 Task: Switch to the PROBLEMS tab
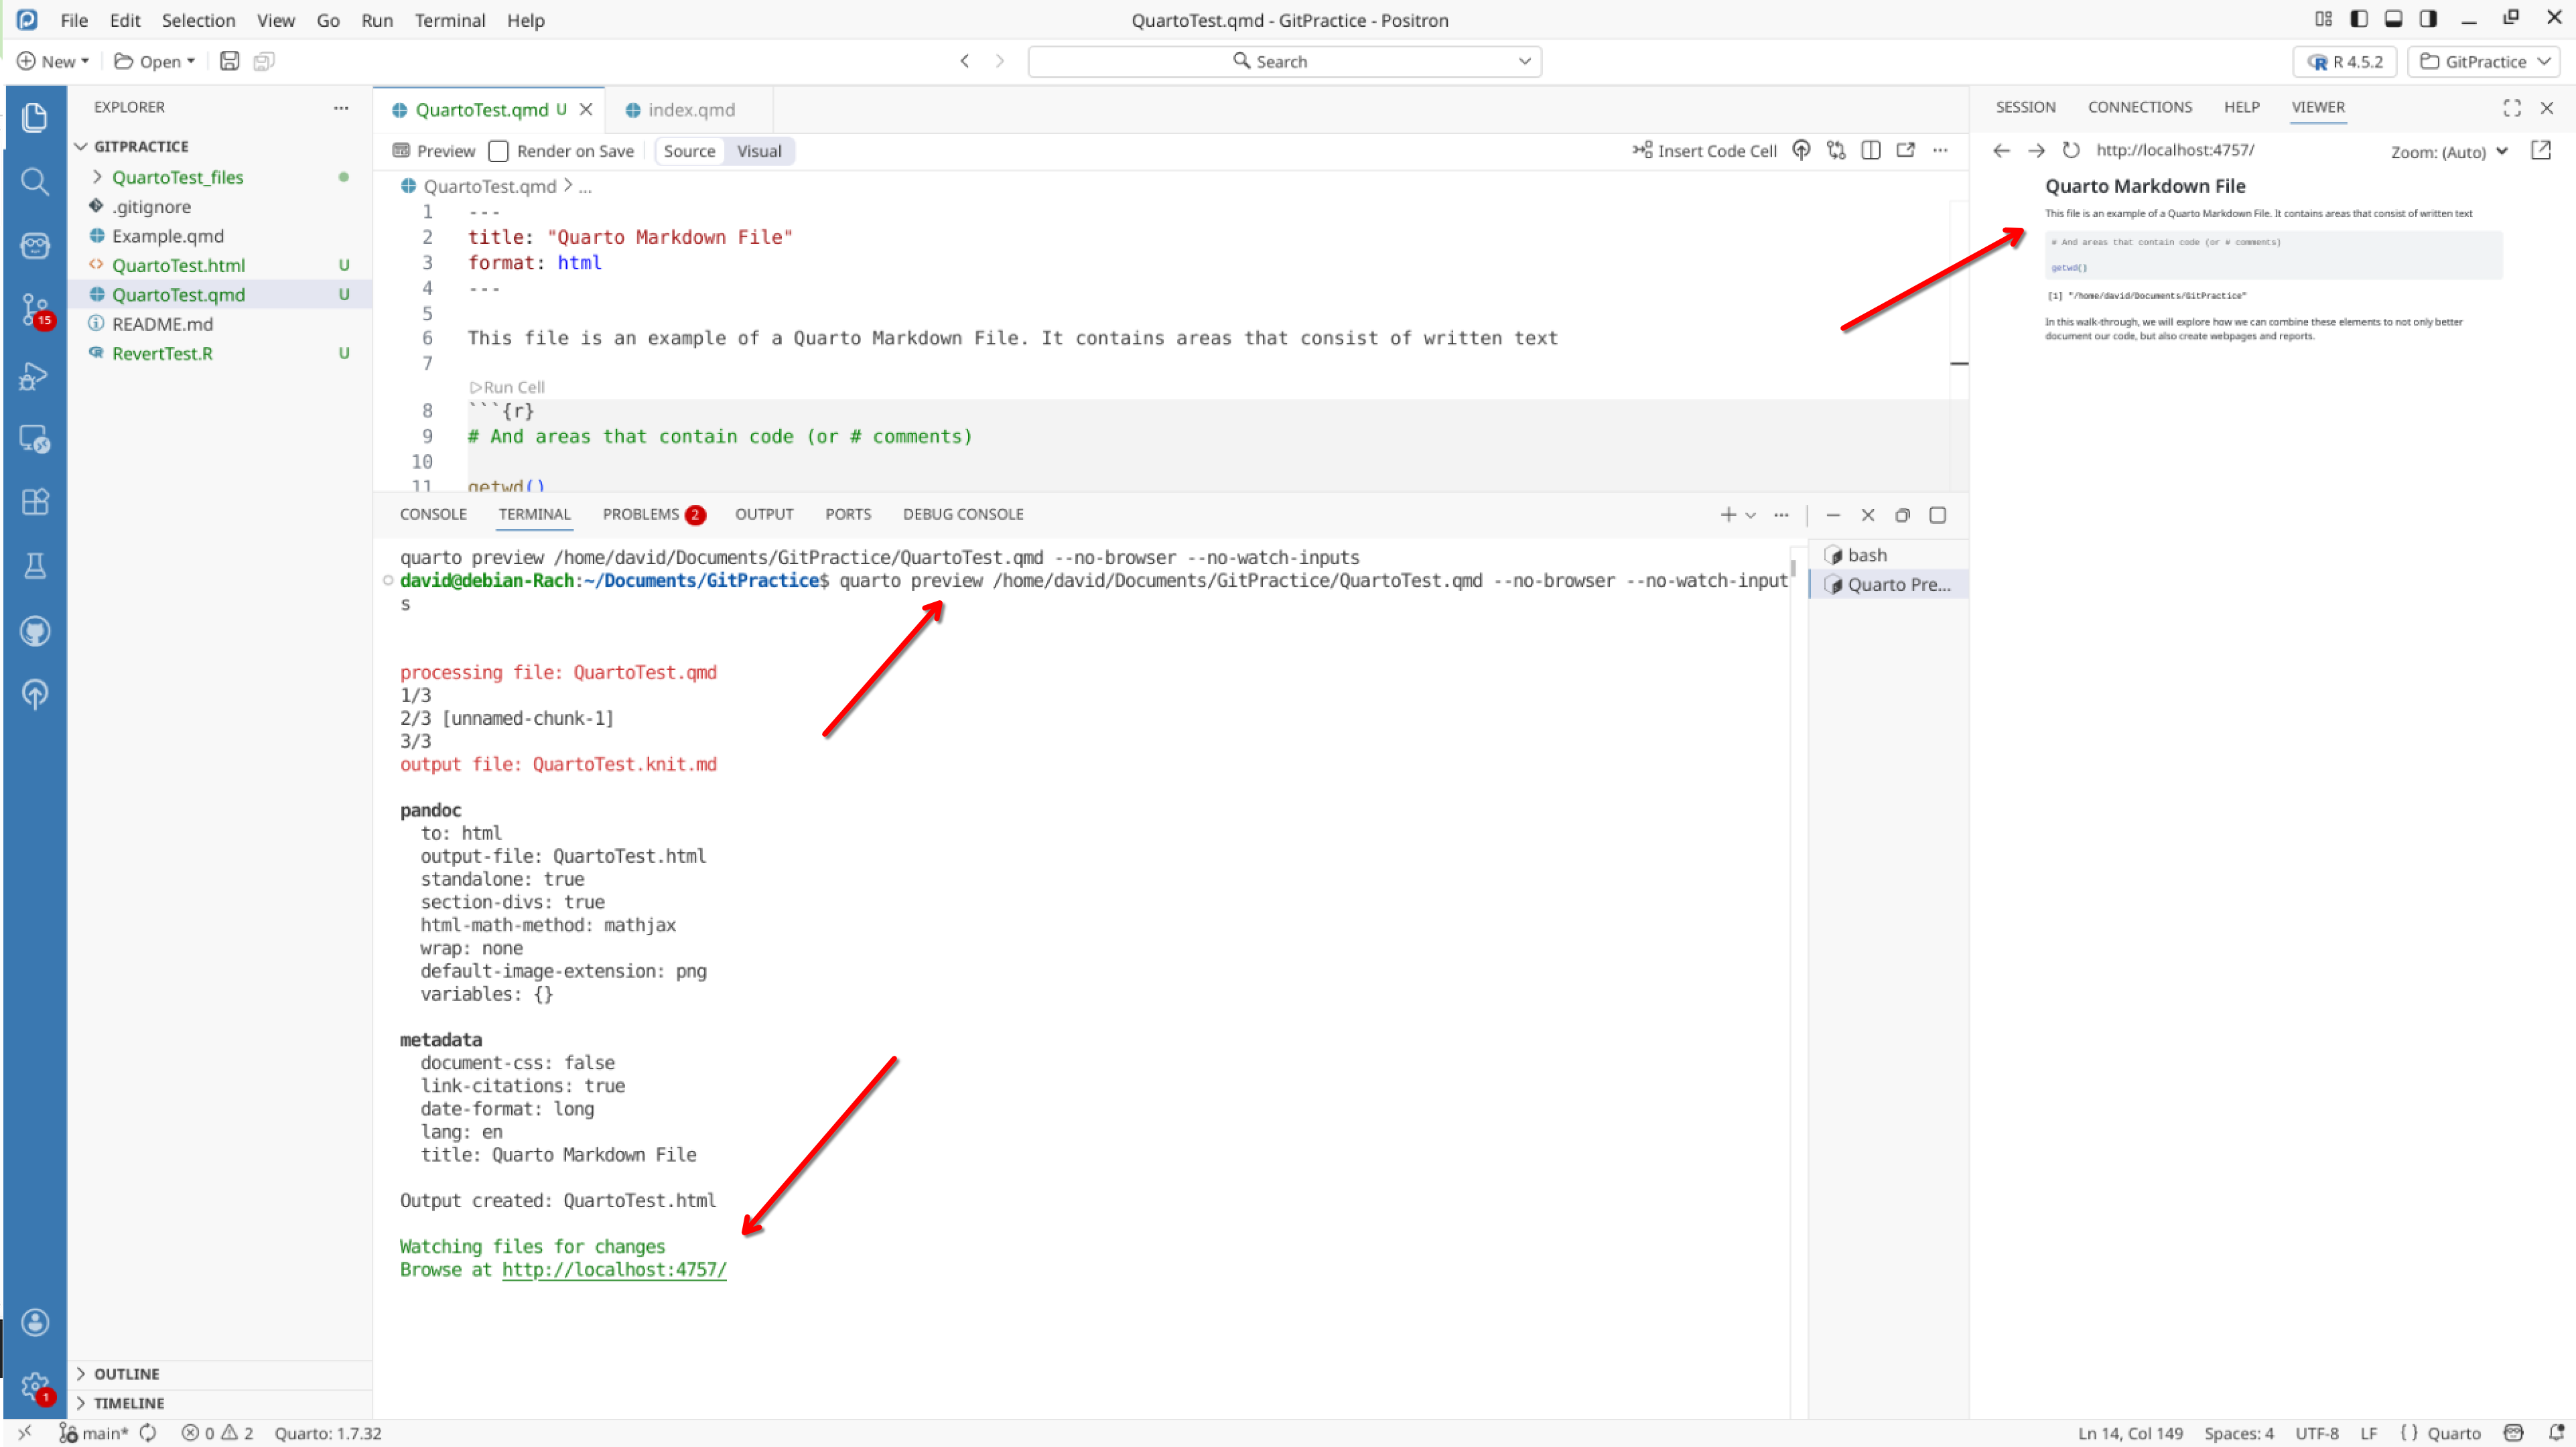(x=641, y=514)
